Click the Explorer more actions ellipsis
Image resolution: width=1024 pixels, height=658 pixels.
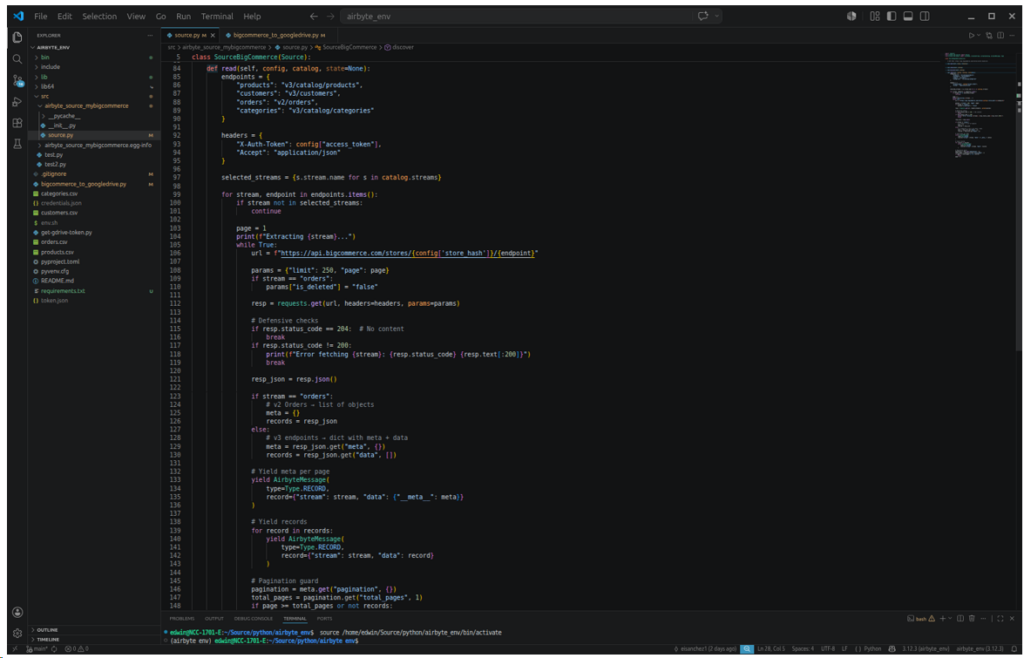pos(151,35)
